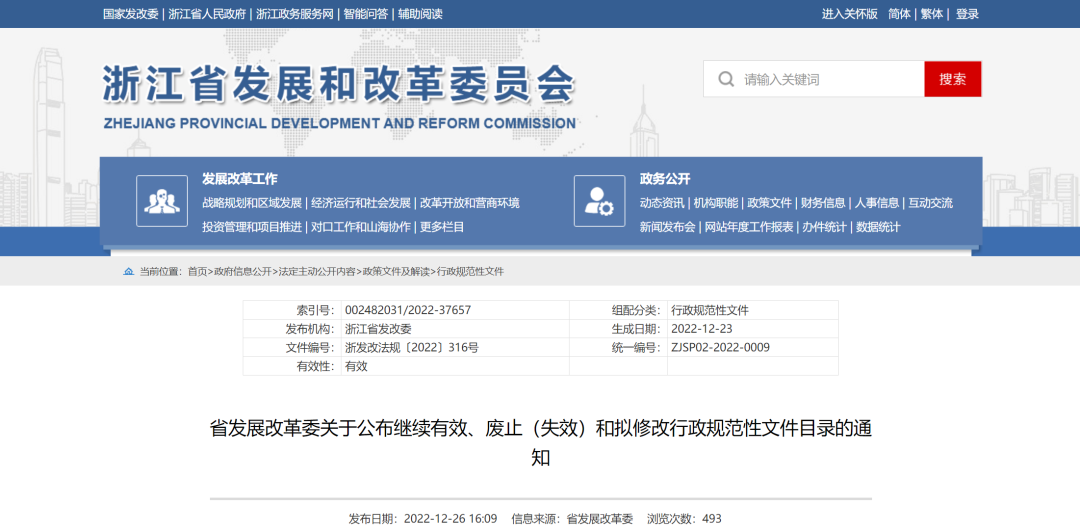The width and height of the screenshot is (1080, 532).
Task: Switch to 繁体 language option
Action: point(932,14)
